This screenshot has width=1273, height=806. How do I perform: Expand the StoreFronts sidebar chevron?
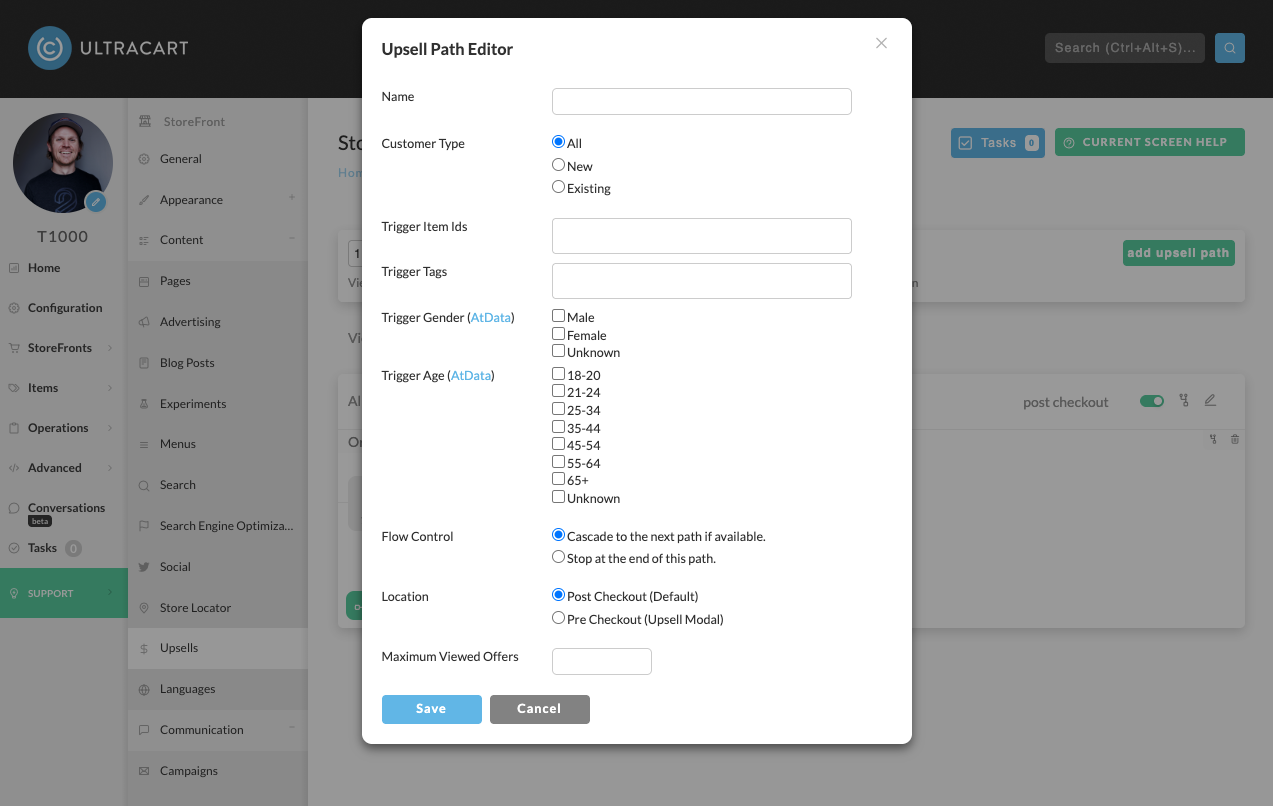[x=110, y=348]
